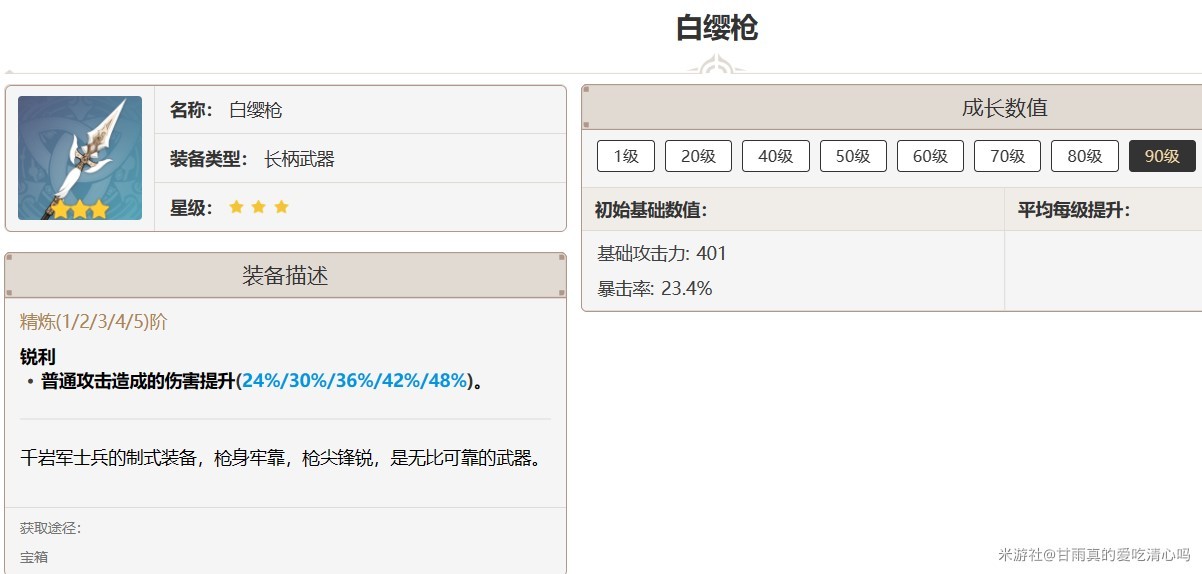
Task: Click the active 90级 level button
Action: coord(1162,156)
